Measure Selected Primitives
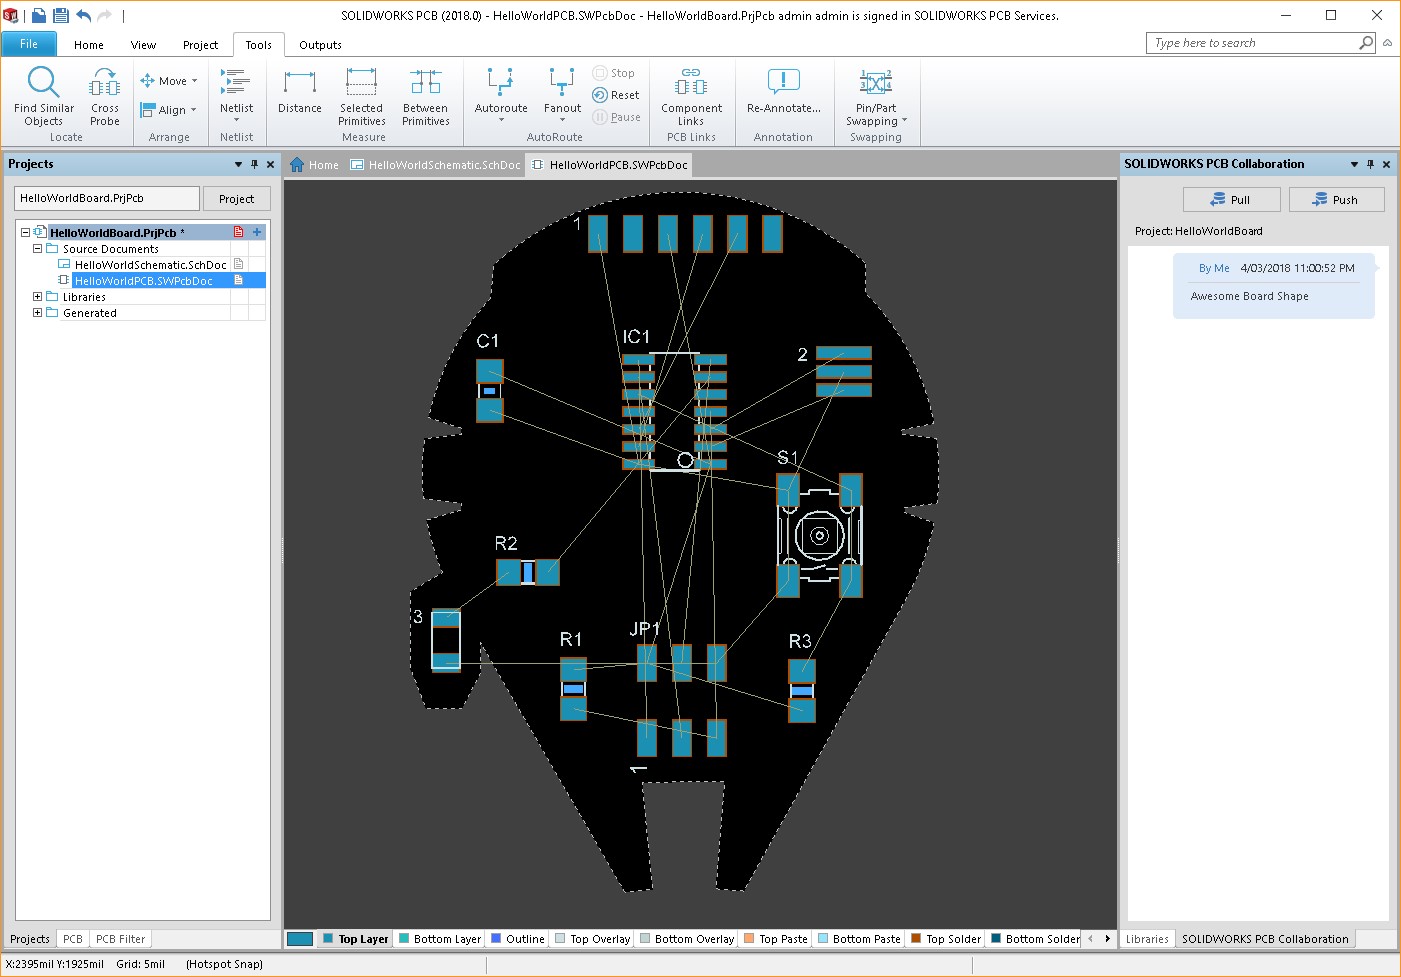The height and width of the screenshot is (977, 1401). point(362,96)
